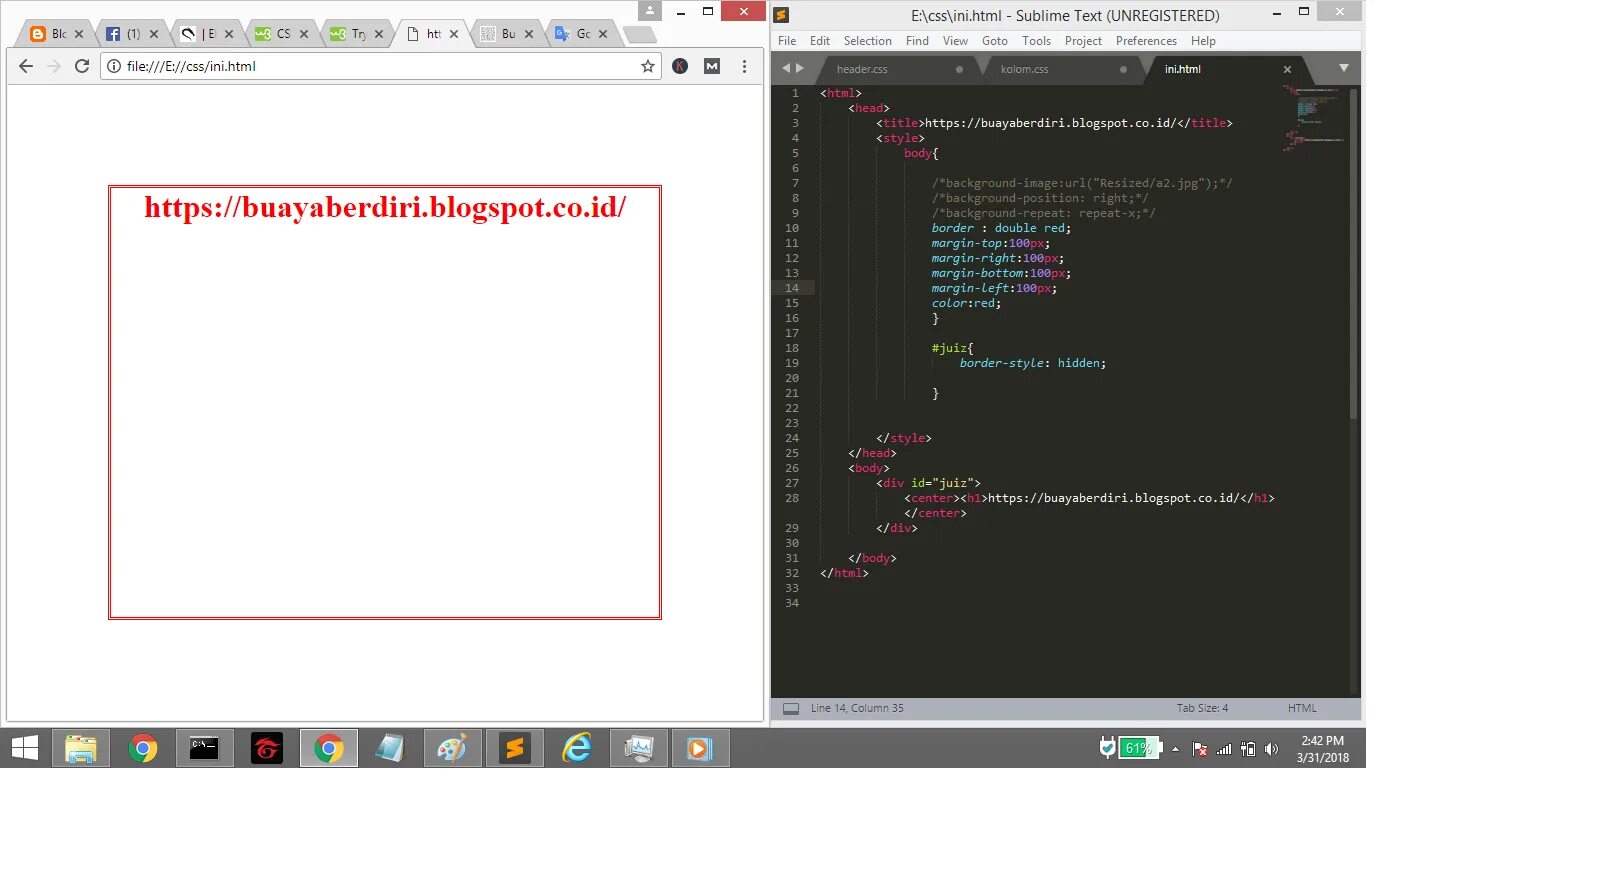Open the View menu in Sublime Text
Screen dimensions: 1600x895
(x=955, y=41)
